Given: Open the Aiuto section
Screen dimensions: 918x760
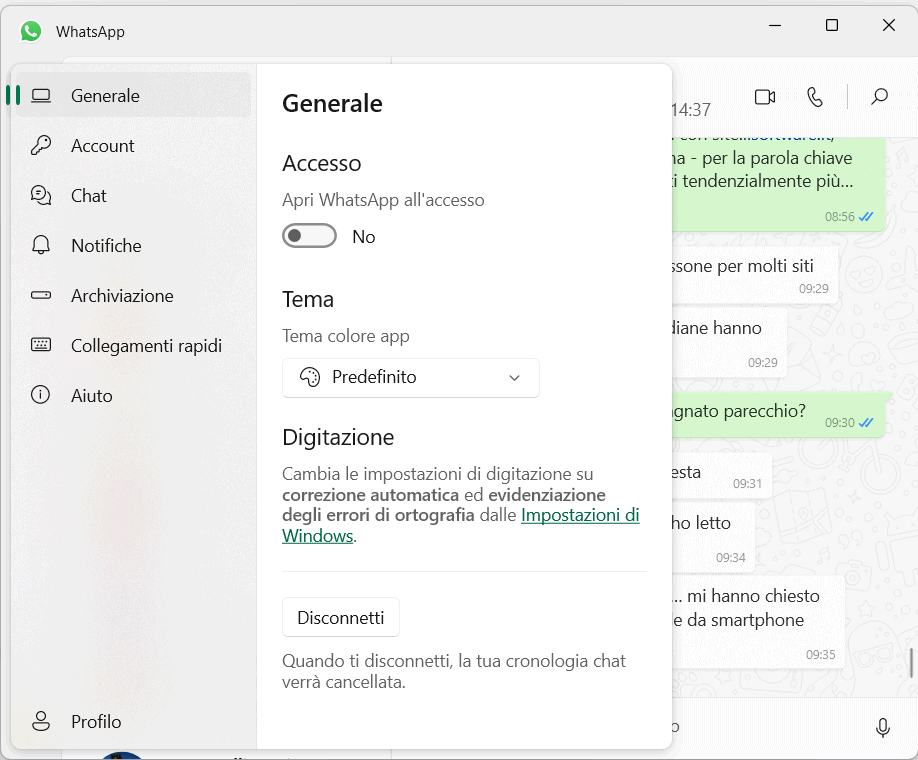Looking at the screenshot, I should tap(133, 396).
